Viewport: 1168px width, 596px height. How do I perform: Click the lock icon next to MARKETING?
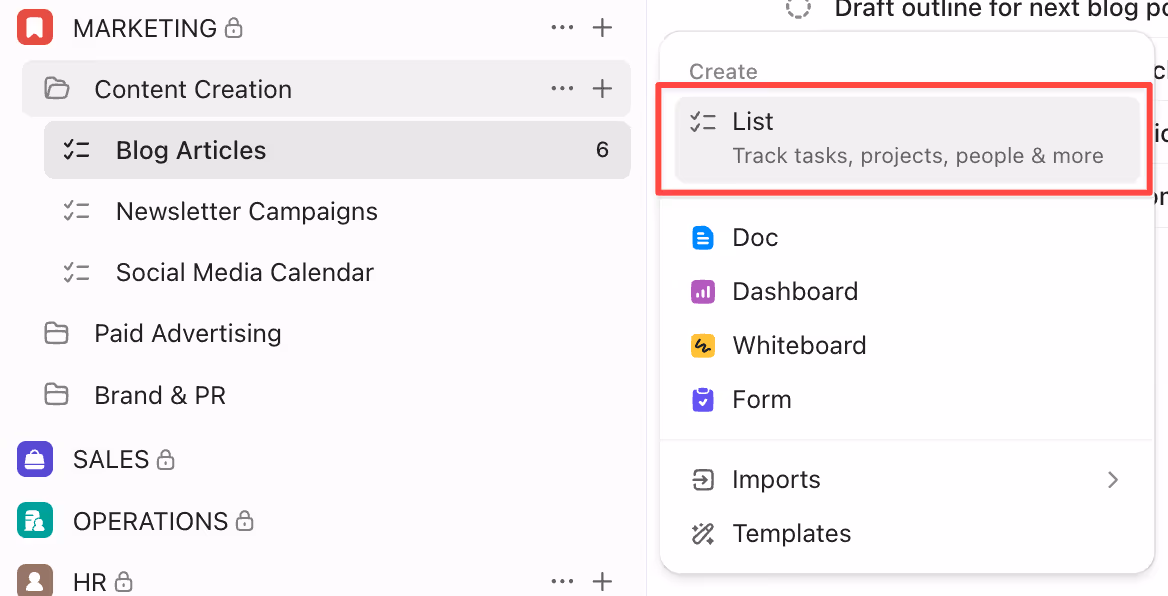[233, 27]
